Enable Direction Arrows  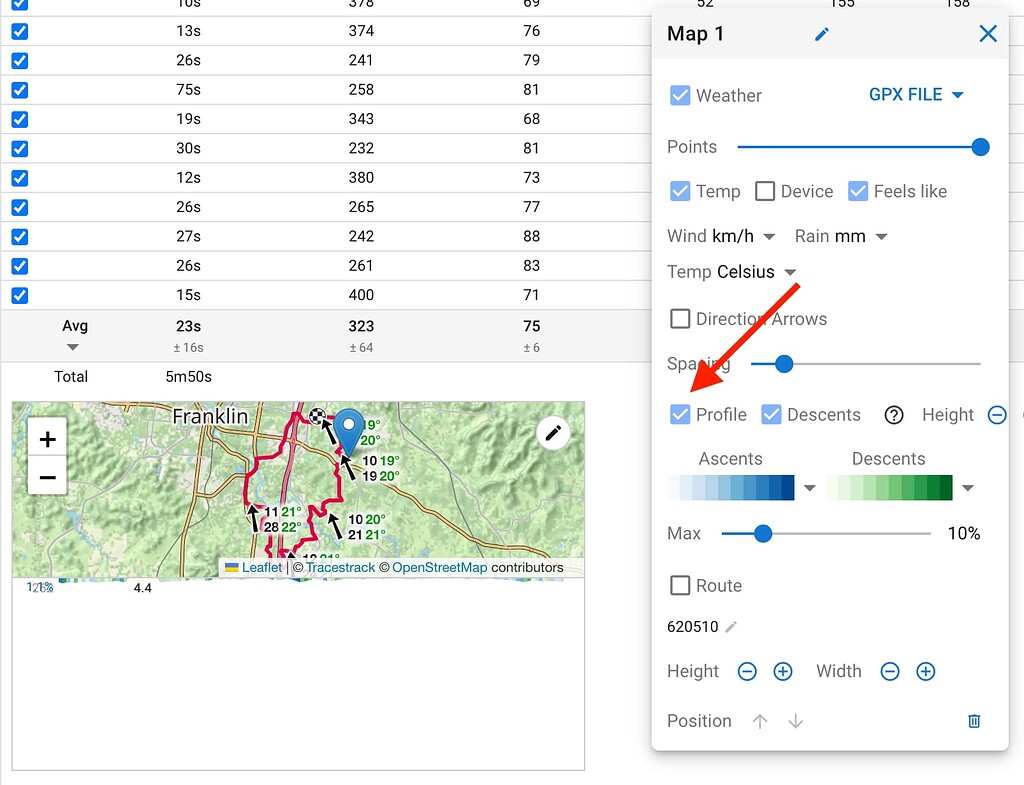(680, 318)
